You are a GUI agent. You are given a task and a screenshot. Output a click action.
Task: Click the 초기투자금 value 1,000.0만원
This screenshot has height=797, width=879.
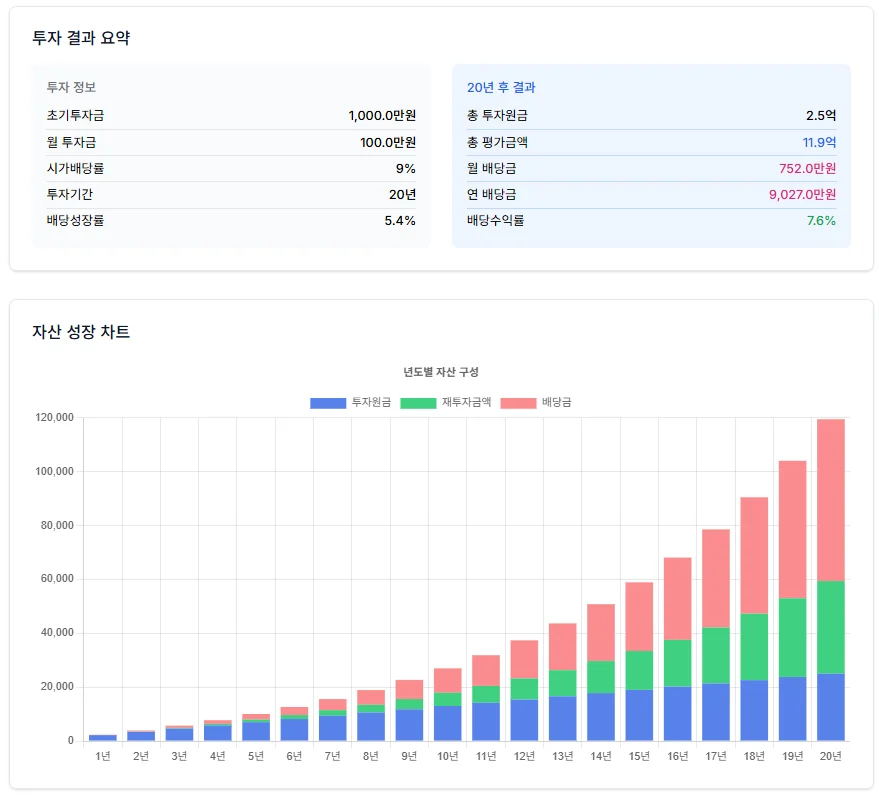[x=382, y=116]
